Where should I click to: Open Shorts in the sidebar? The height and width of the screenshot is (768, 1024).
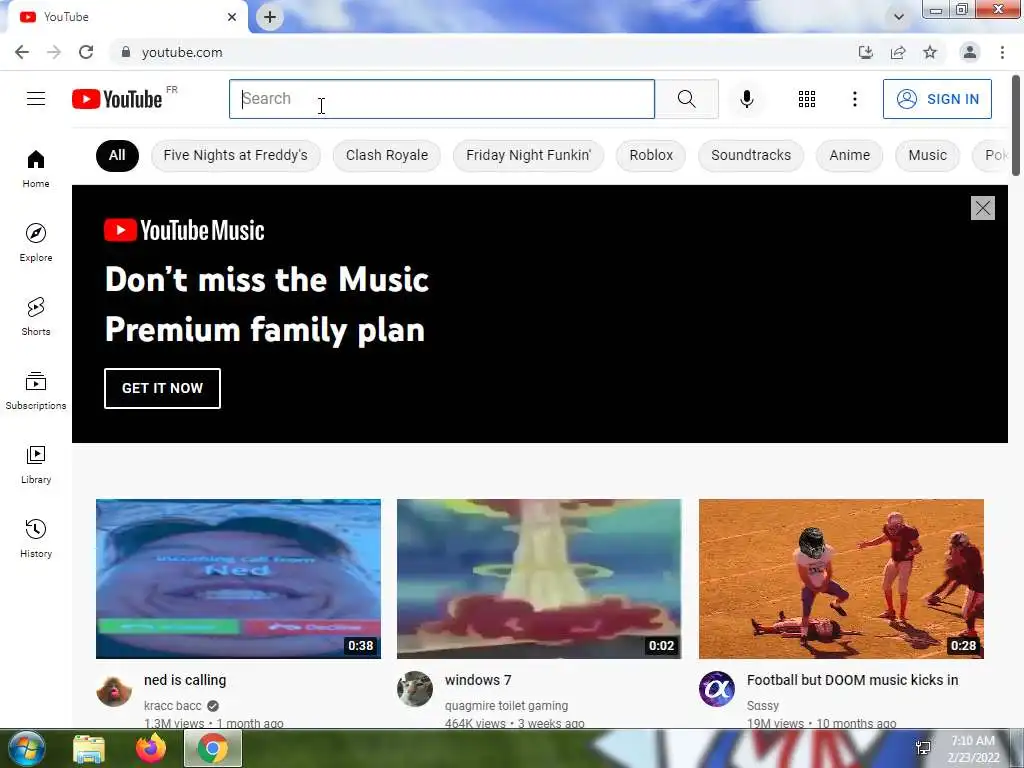coord(36,316)
